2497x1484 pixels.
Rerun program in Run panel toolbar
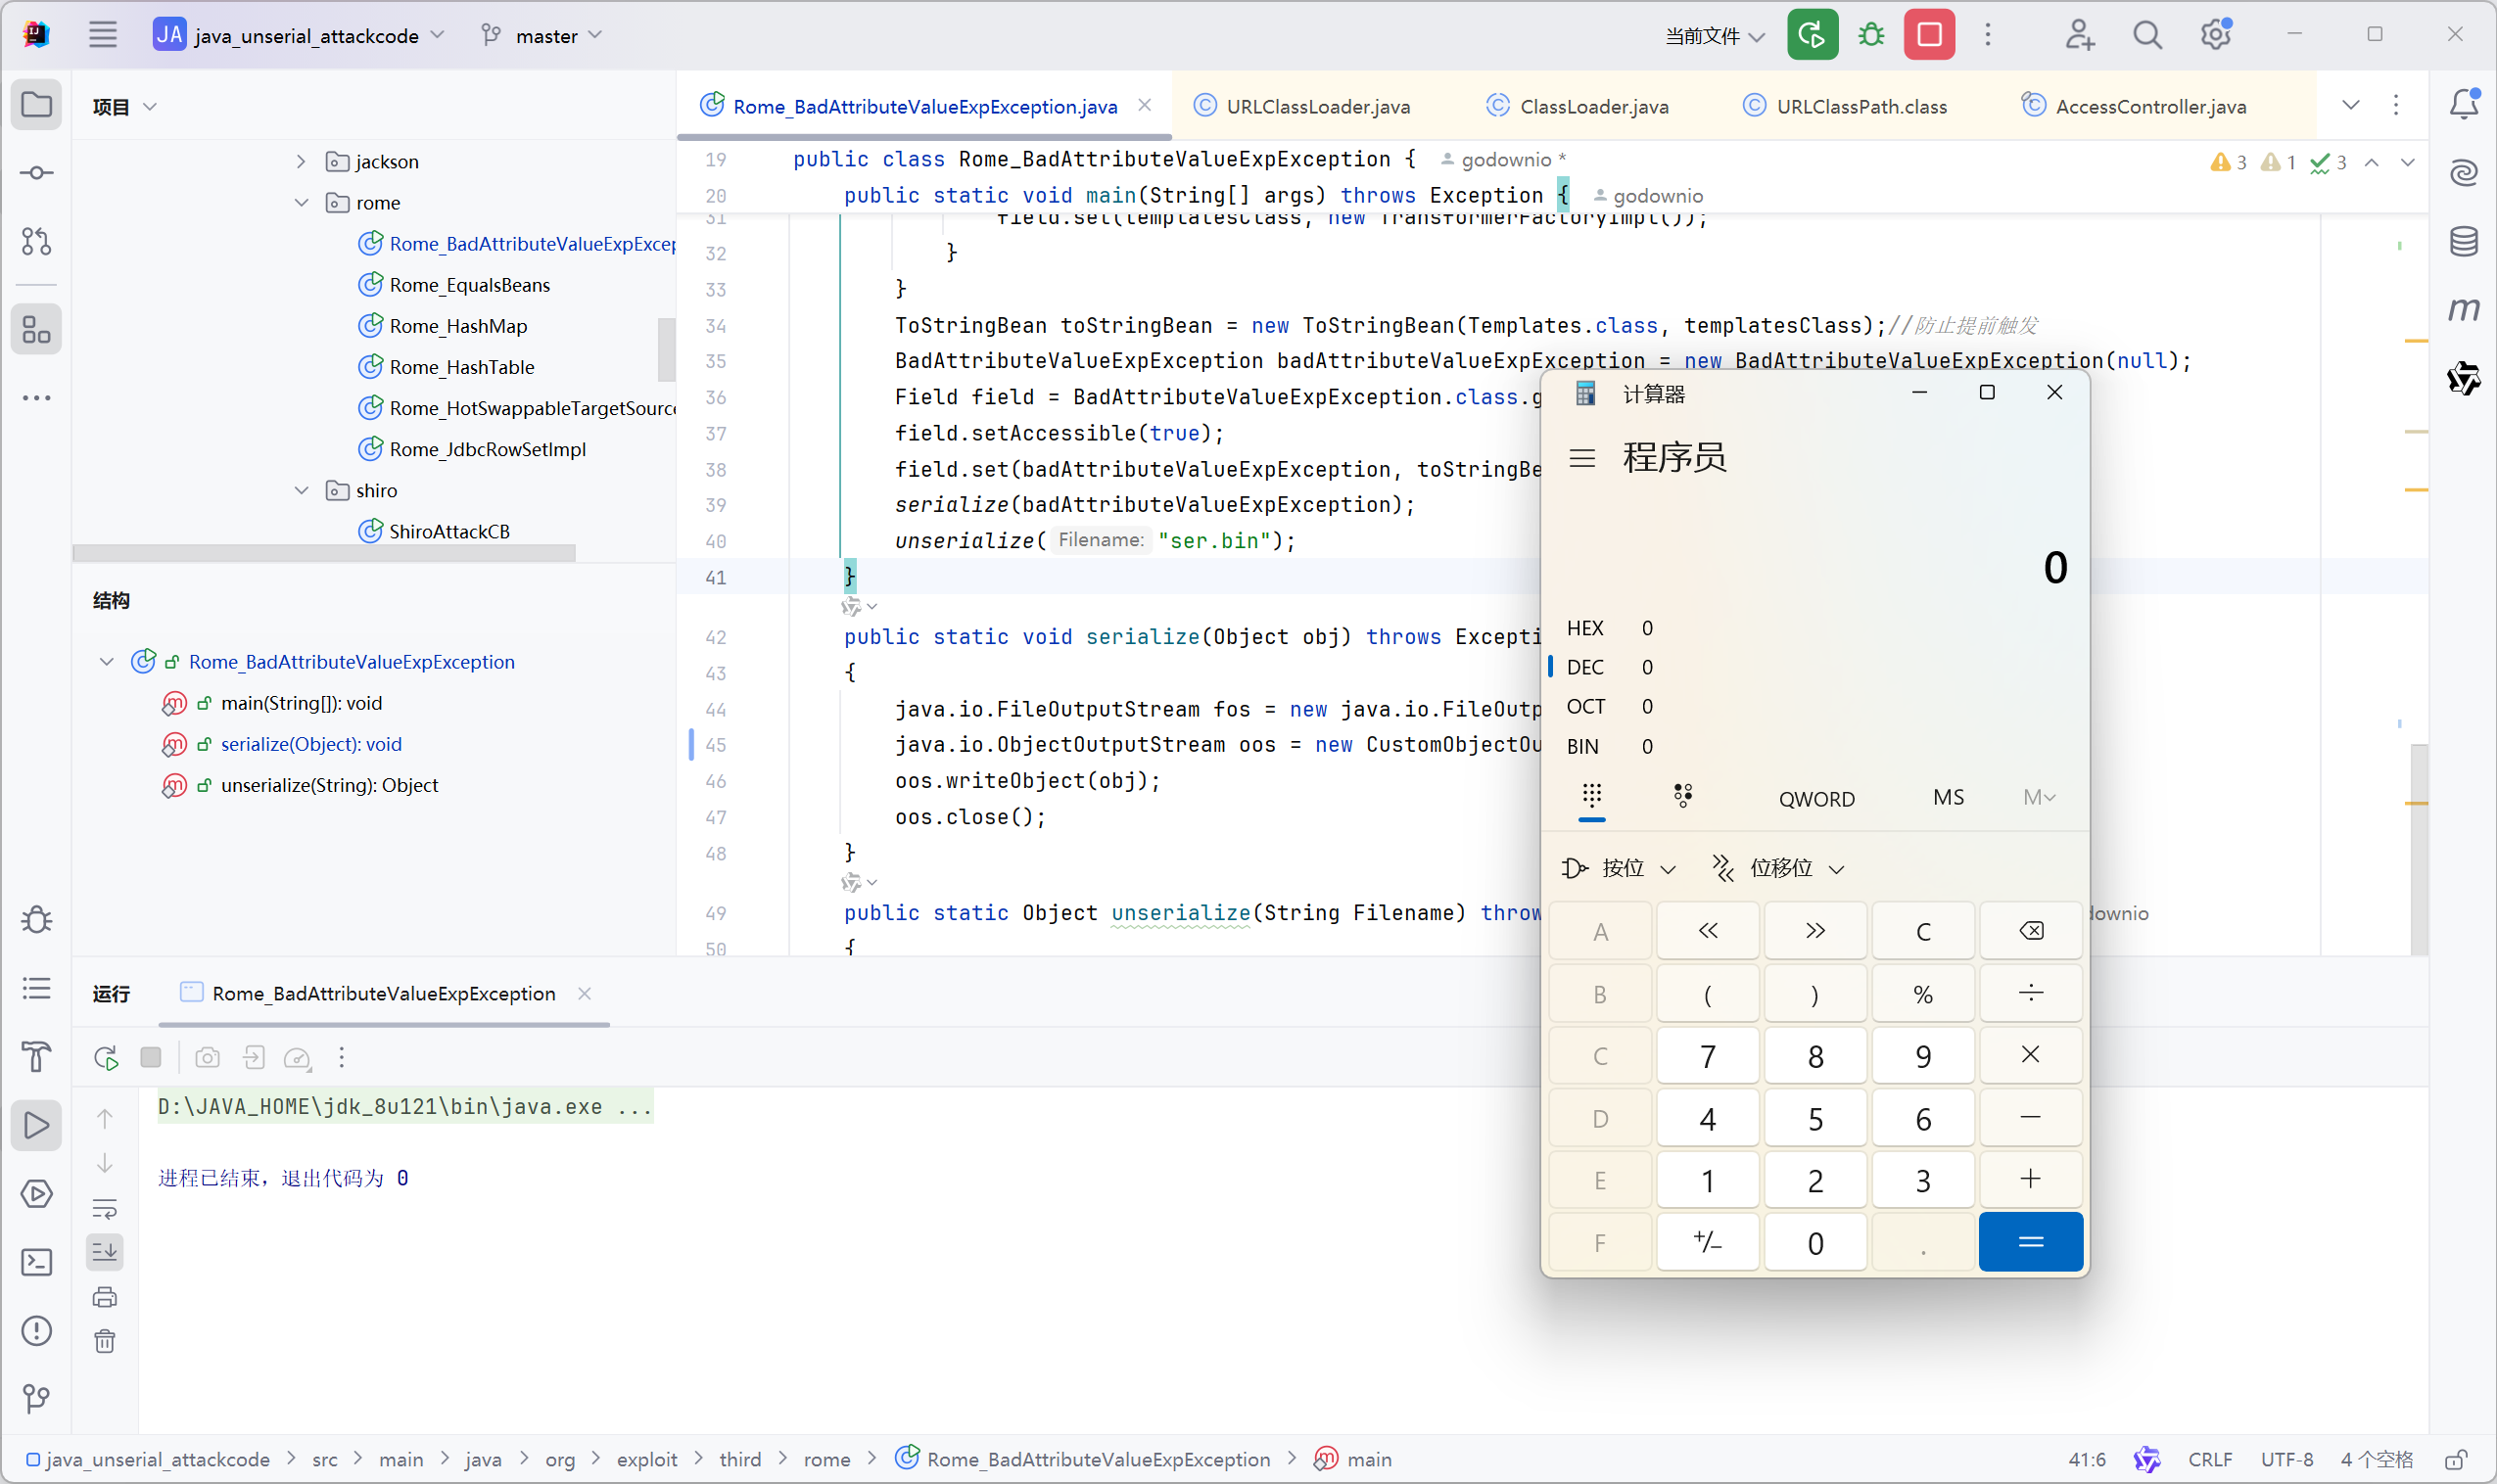coord(106,1057)
